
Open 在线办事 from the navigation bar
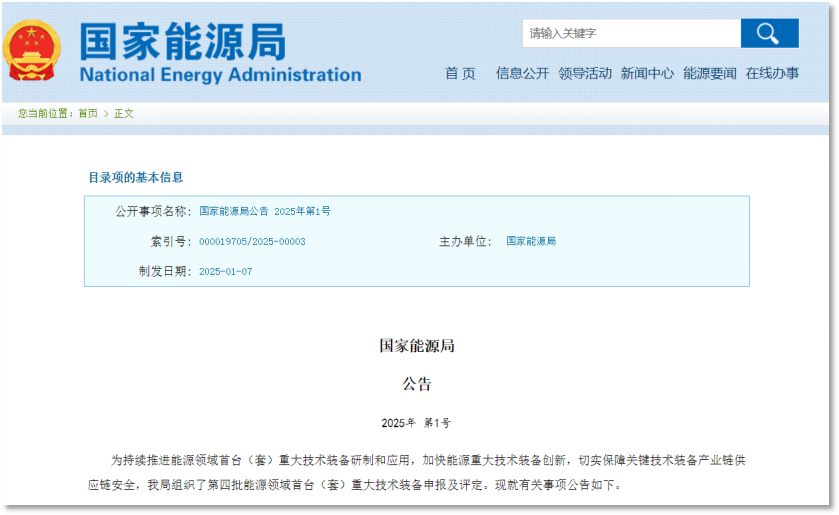click(x=772, y=73)
